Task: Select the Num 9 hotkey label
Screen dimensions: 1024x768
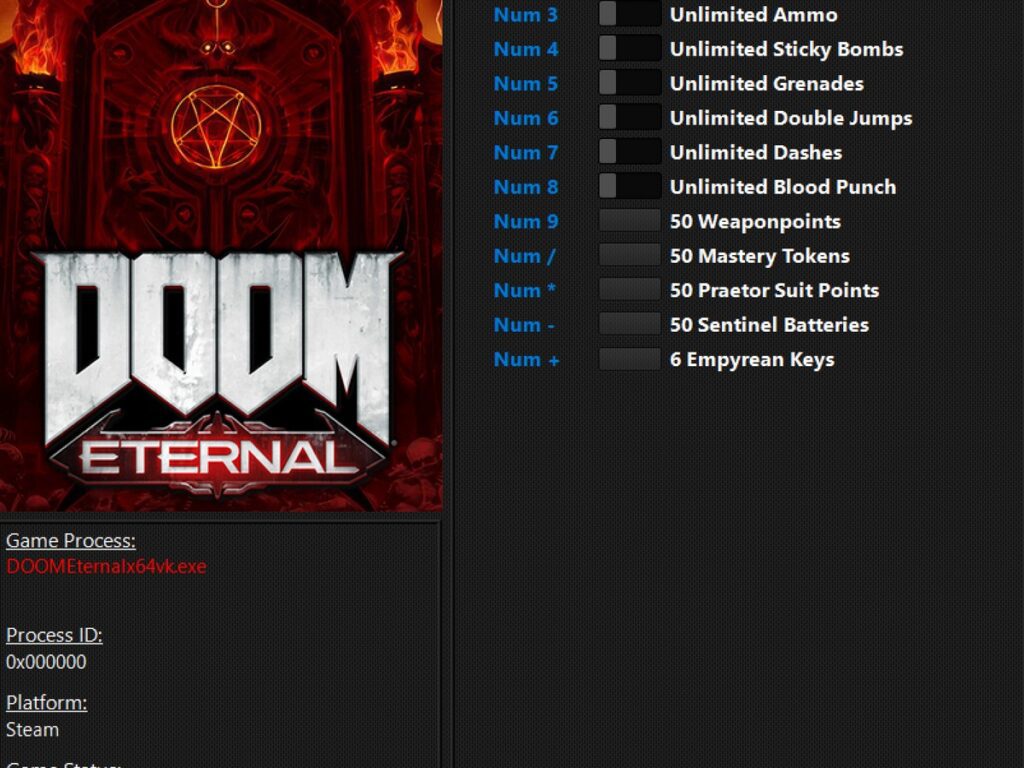Action: [x=526, y=221]
